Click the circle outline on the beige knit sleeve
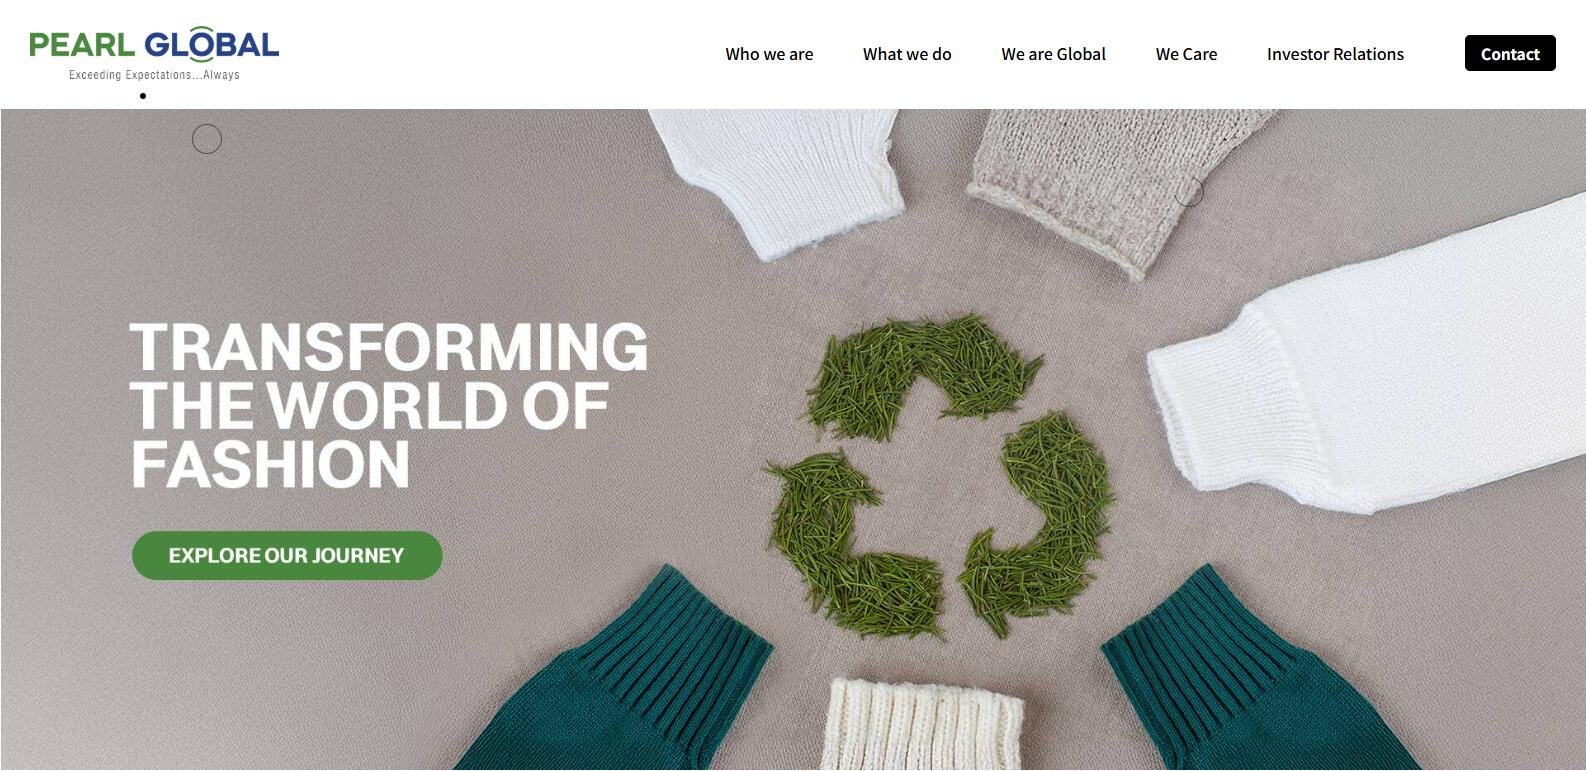This screenshot has height=771, width=1586. (1188, 191)
